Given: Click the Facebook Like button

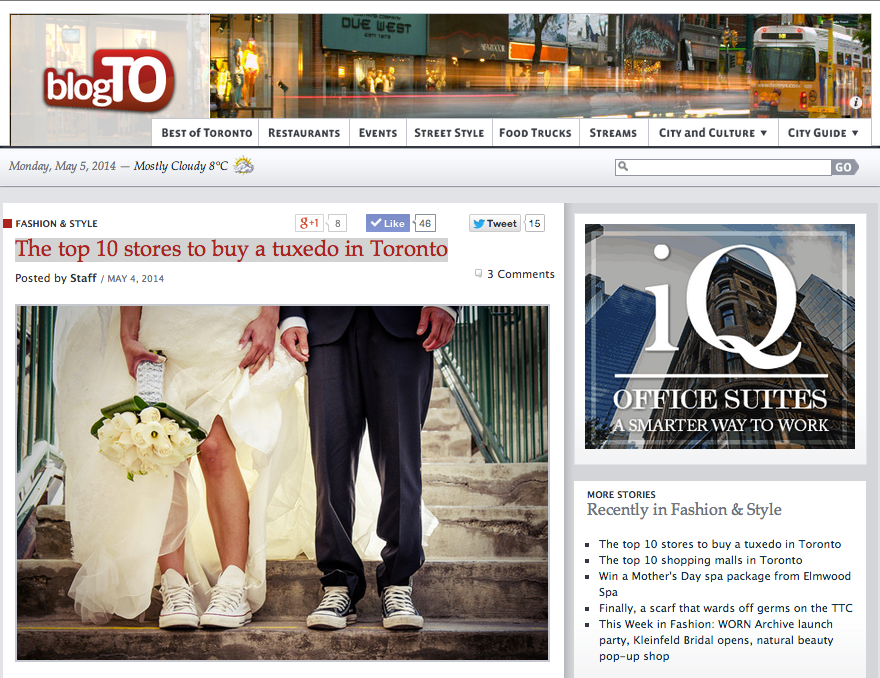Looking at the screenshot, I should (387, 222).
